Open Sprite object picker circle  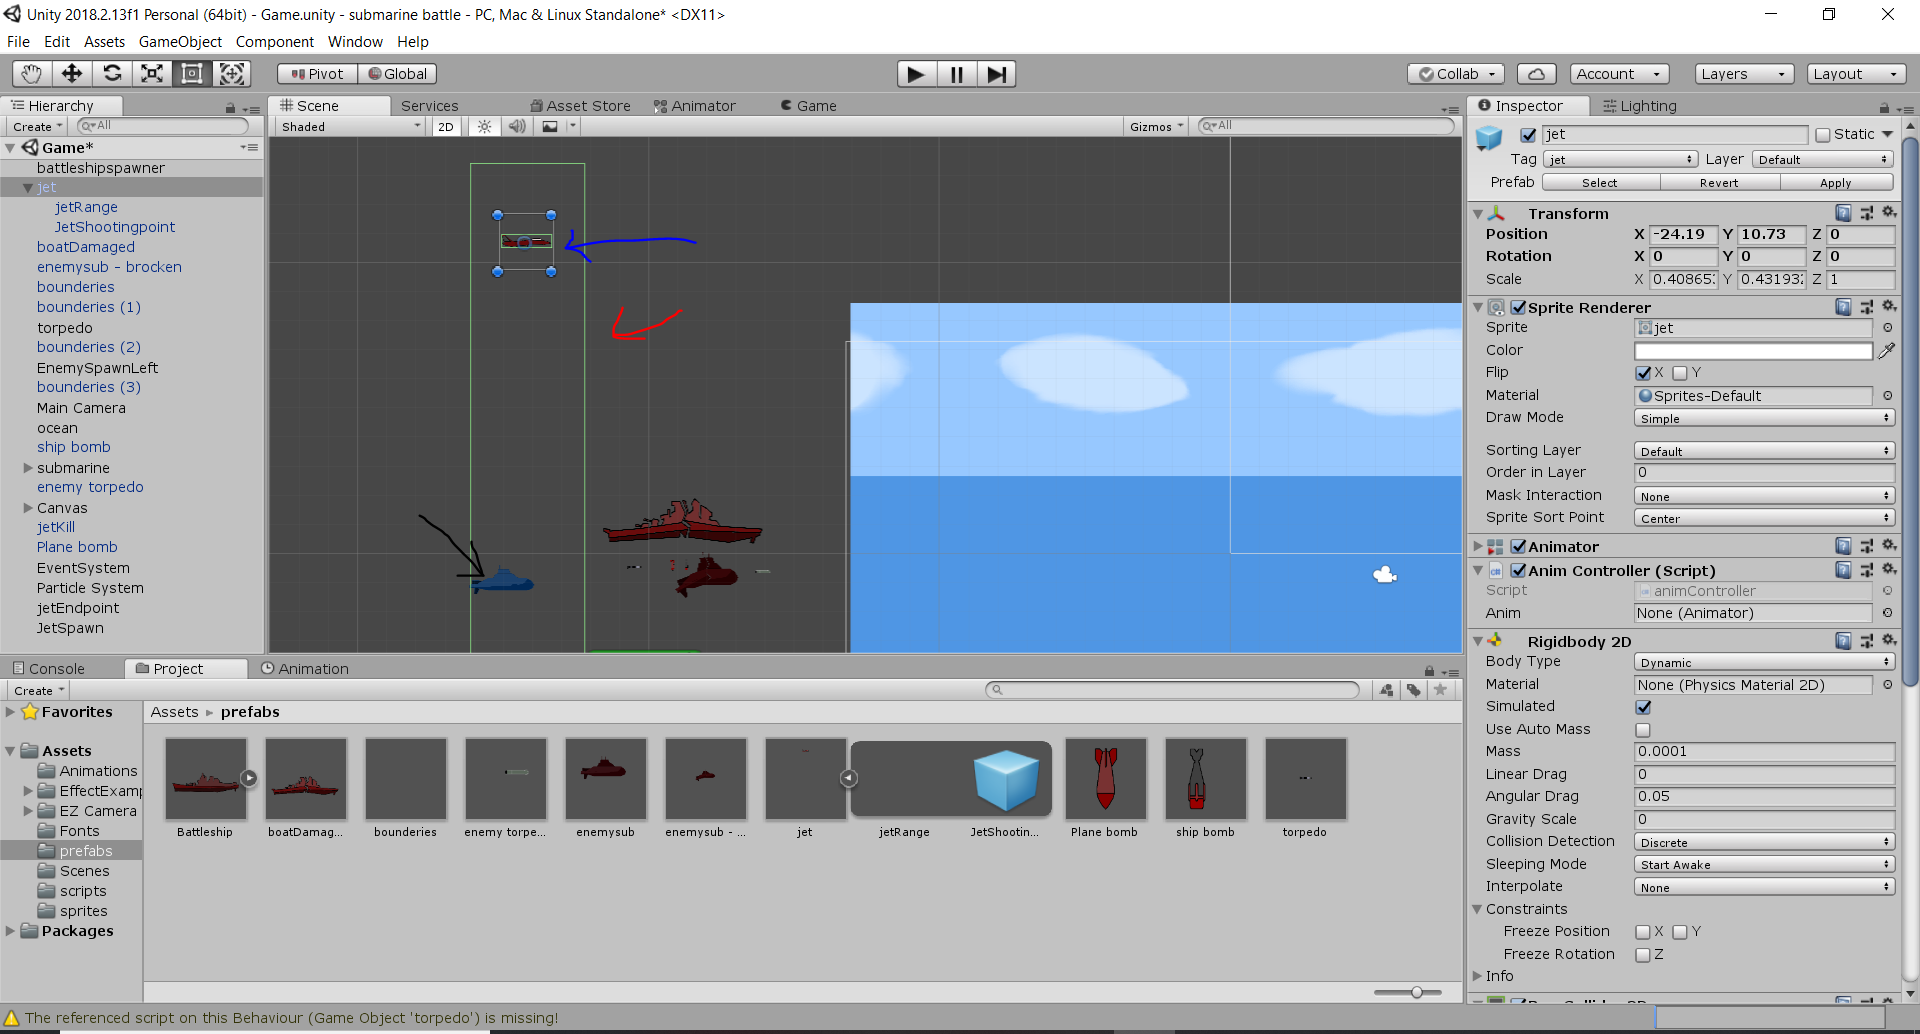pyautogui.click(x=1887, y=328)
